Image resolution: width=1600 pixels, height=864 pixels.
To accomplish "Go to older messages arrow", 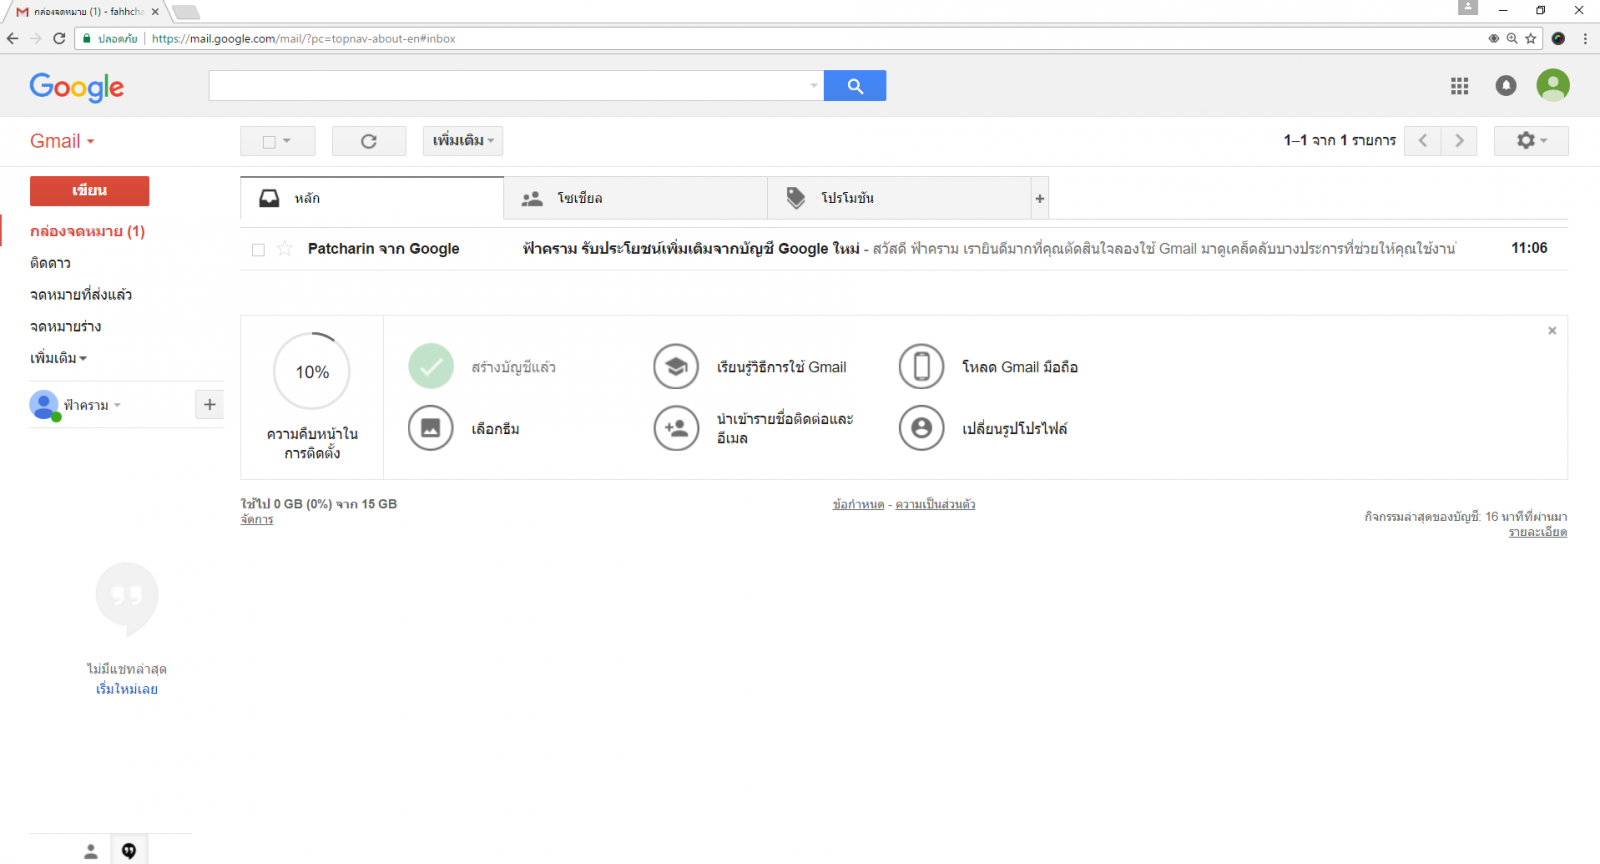I will pos(1459,141).
